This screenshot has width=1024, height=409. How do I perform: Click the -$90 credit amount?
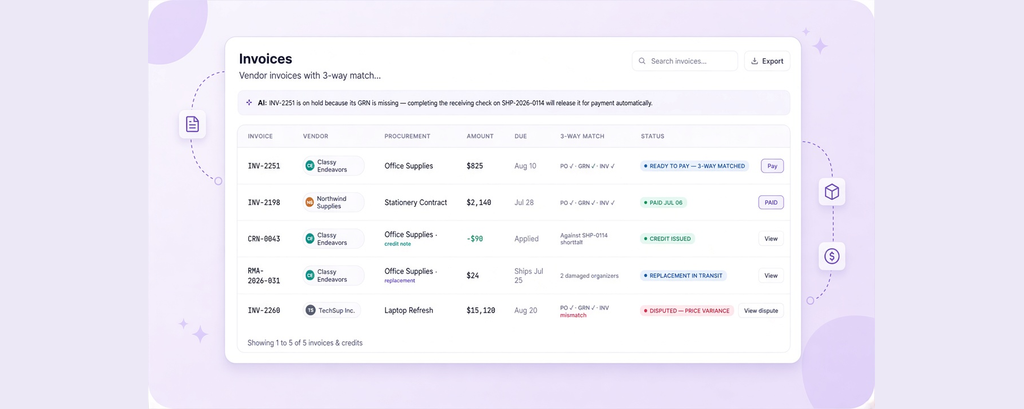(475, 238)
